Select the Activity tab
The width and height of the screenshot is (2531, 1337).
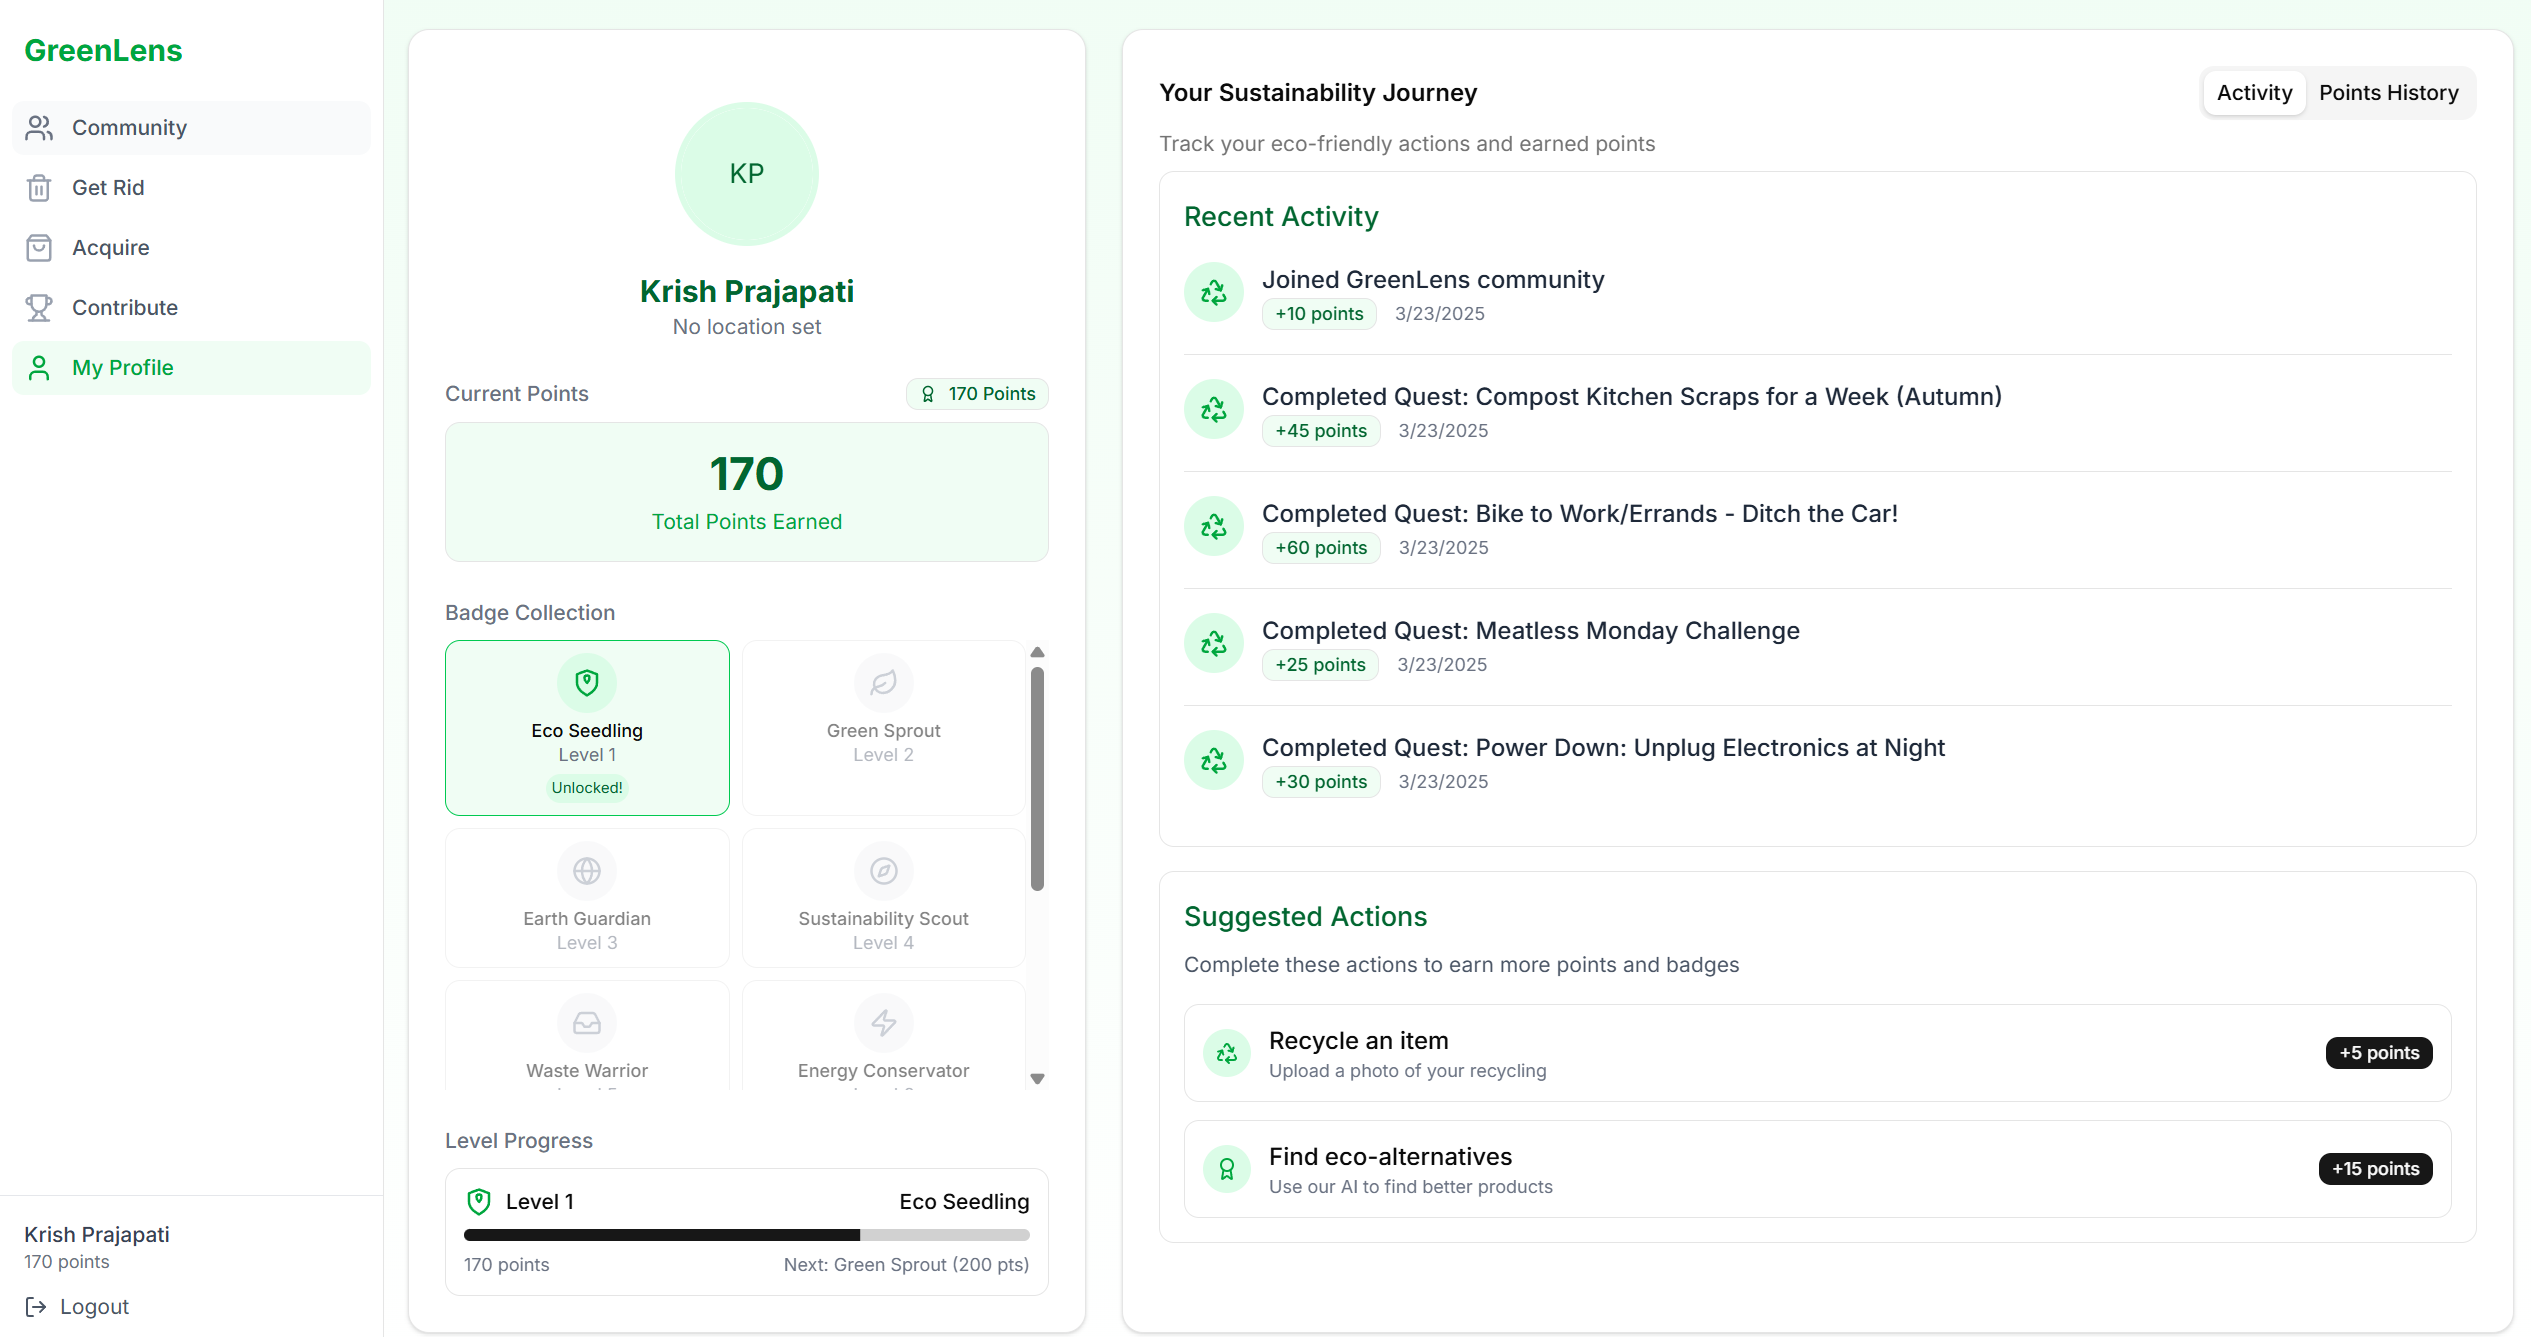pyautogui.click(x=2254, y=93)
